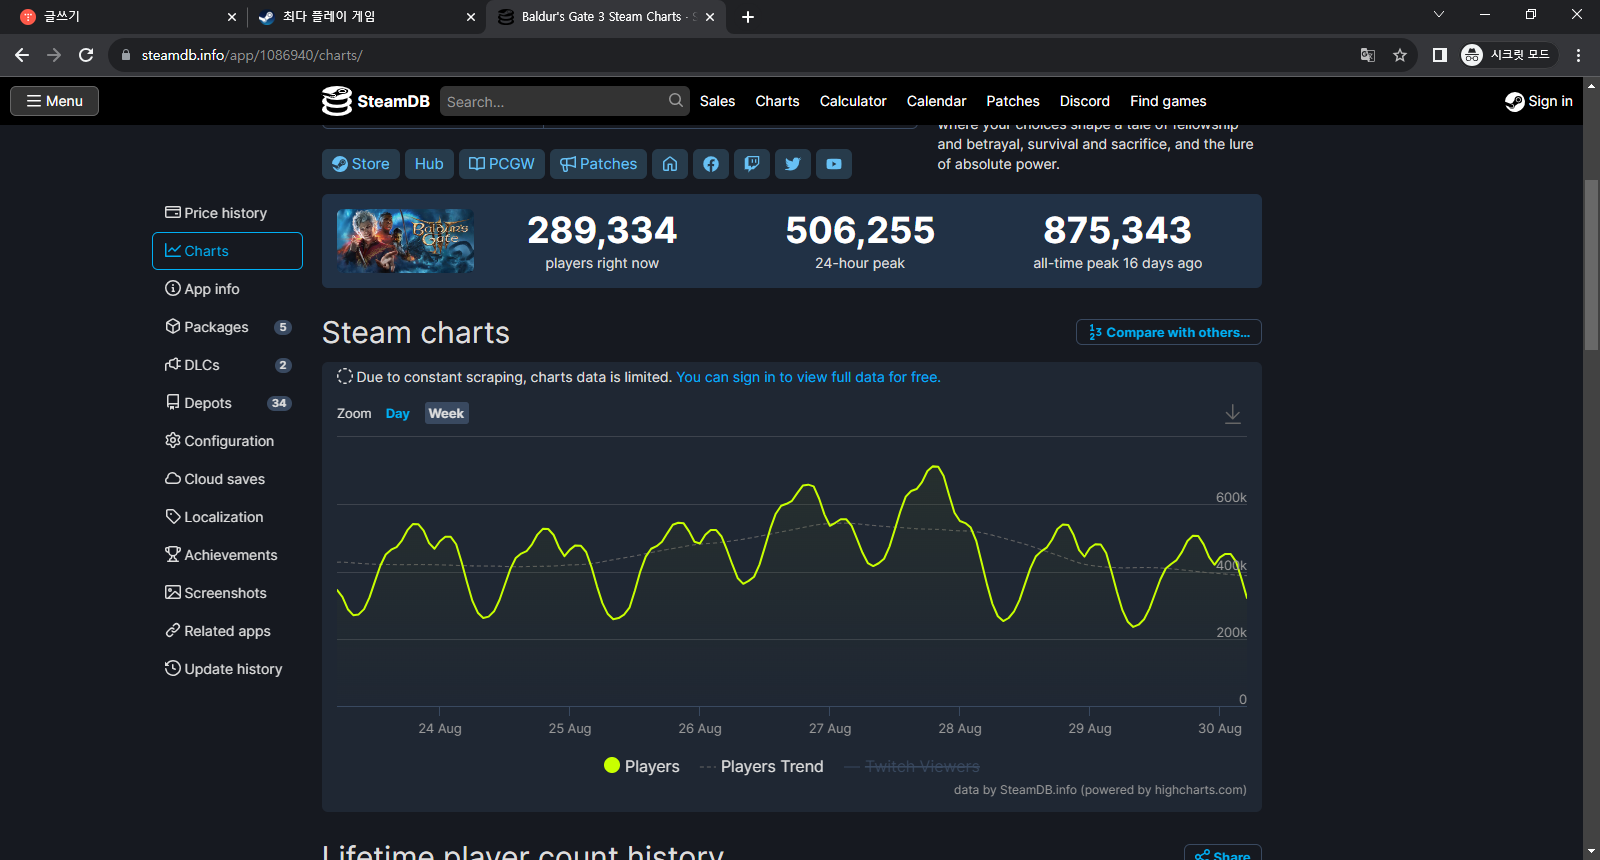Set chart zoom to Week
Image resolution: width=1600 pixels, height=860 pixels.
coord(446,414)
